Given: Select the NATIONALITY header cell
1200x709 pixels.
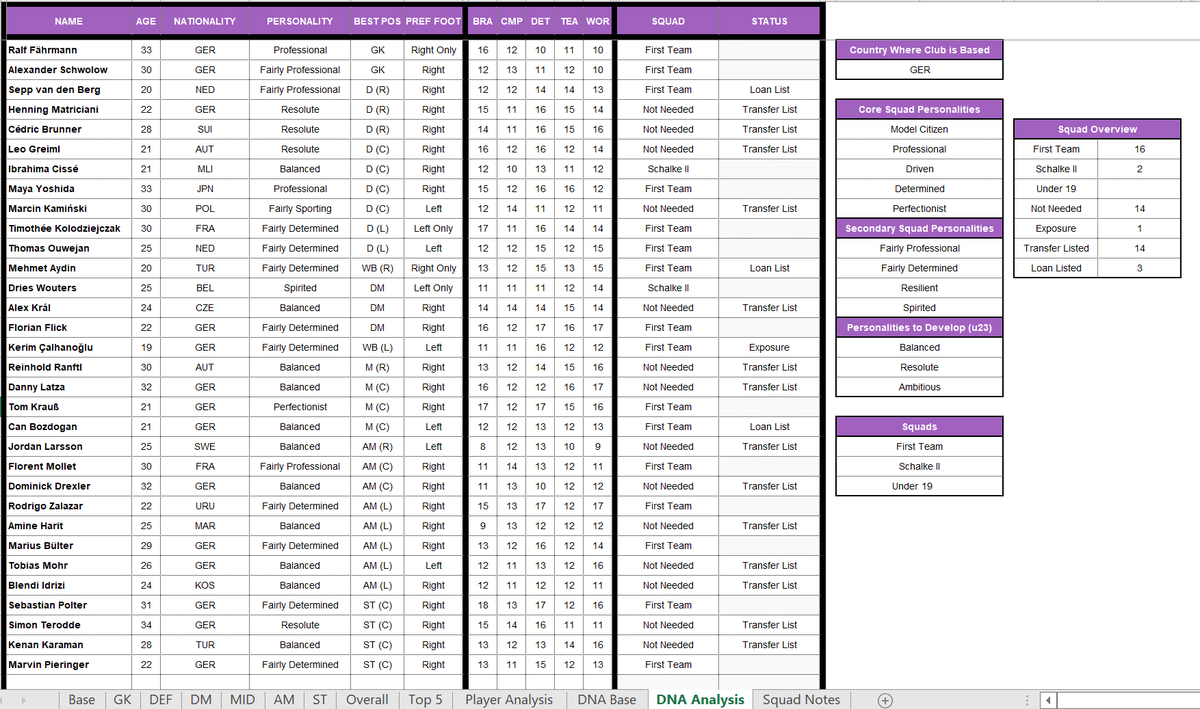Looking at the screenshot, I should pyautogui.click(x=205, y=21).
